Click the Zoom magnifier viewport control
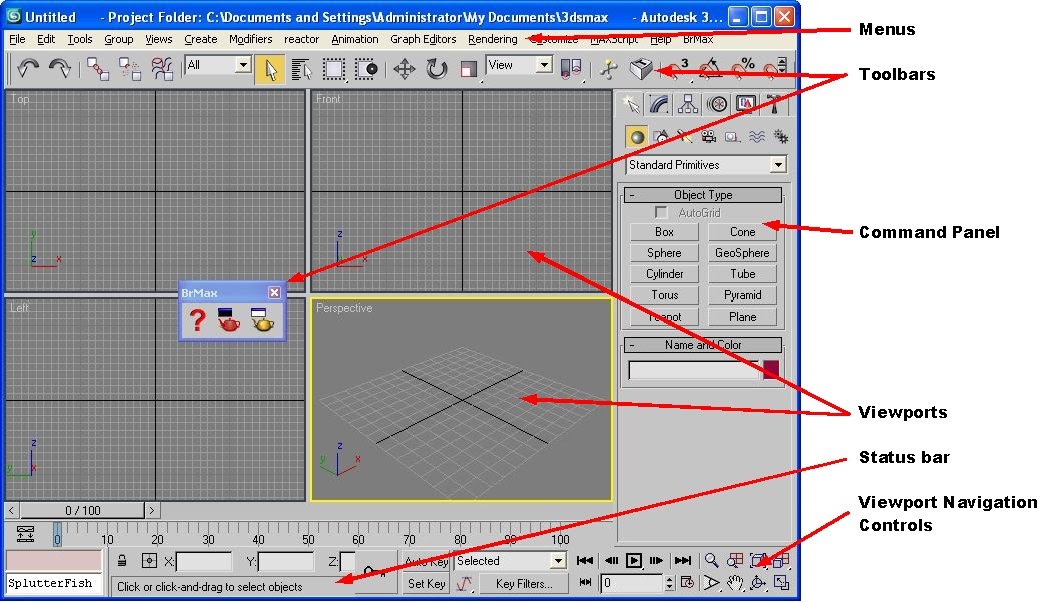 (711, 561)
